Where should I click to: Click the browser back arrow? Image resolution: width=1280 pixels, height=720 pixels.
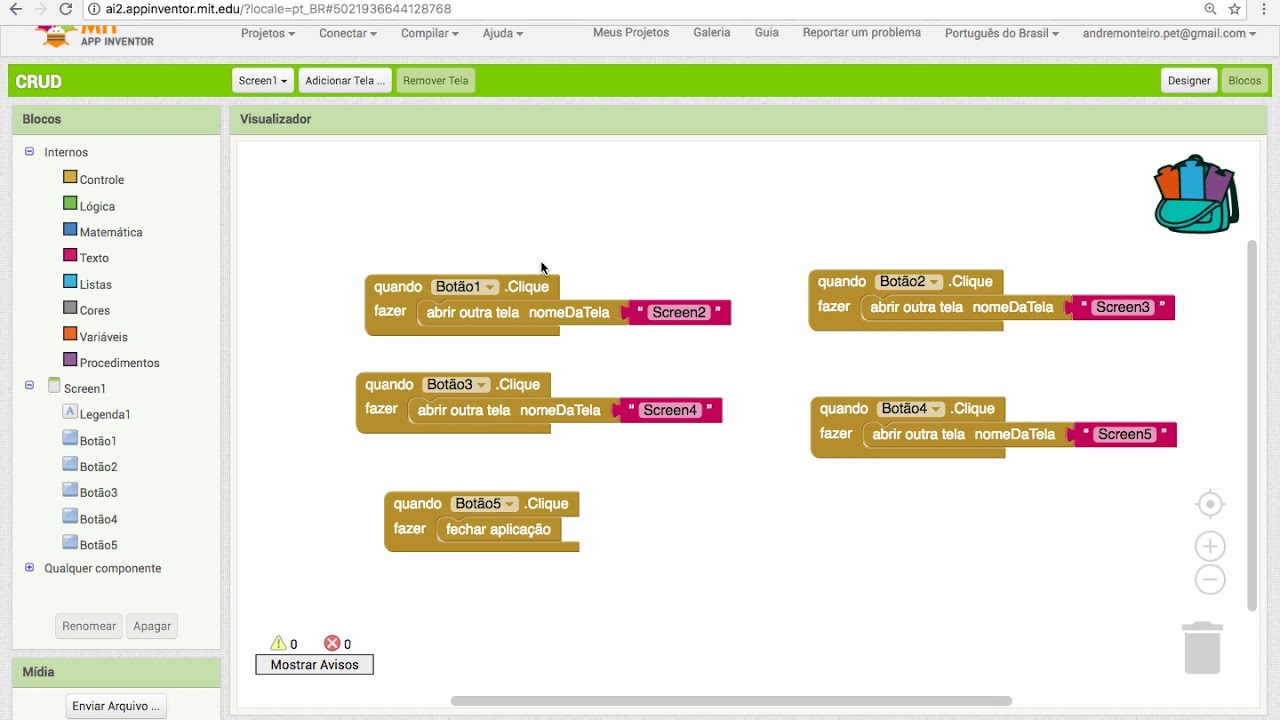click(16, 9)
